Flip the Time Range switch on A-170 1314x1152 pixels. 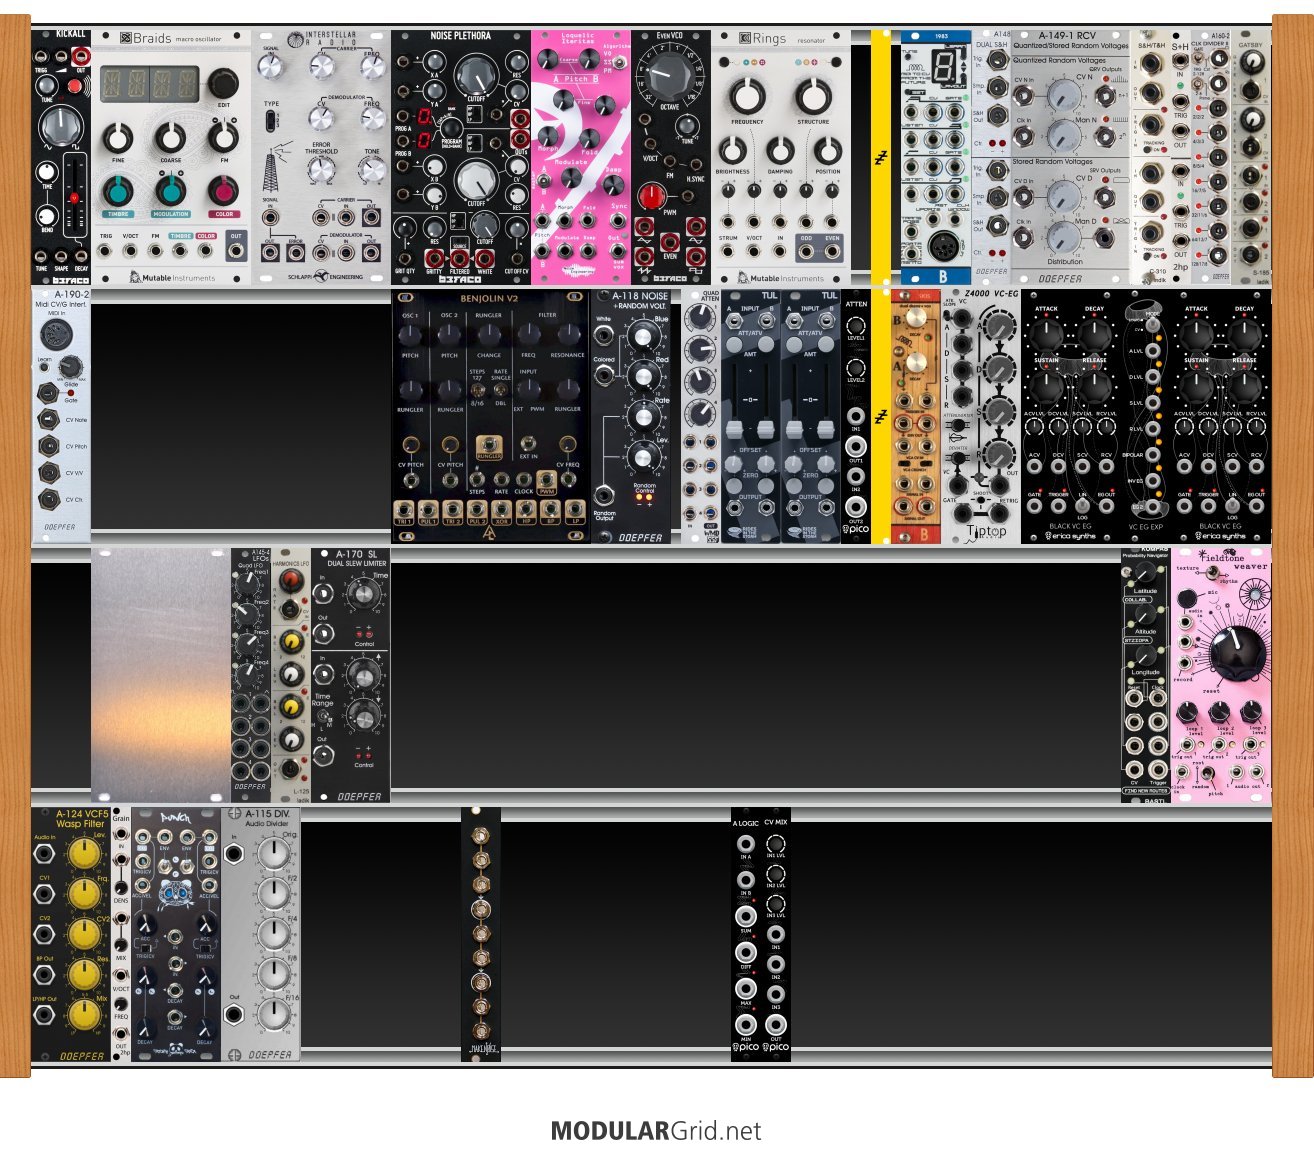tap(323, 717)
